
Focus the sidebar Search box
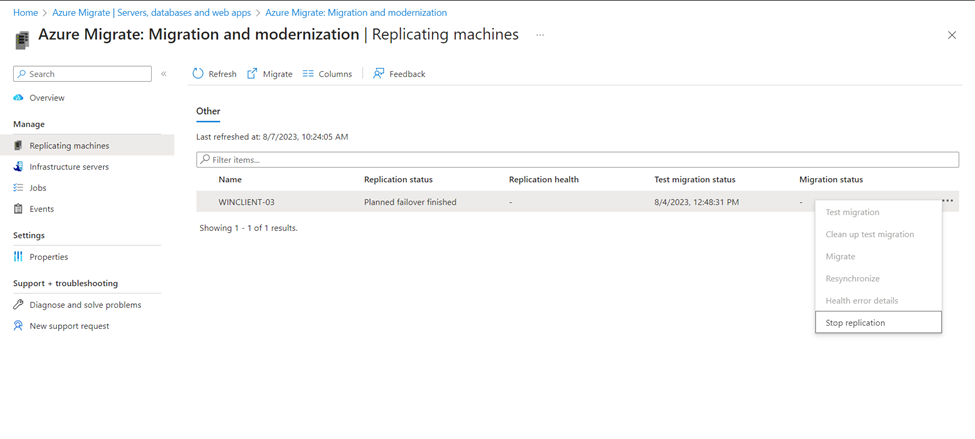tap(82, 74)
